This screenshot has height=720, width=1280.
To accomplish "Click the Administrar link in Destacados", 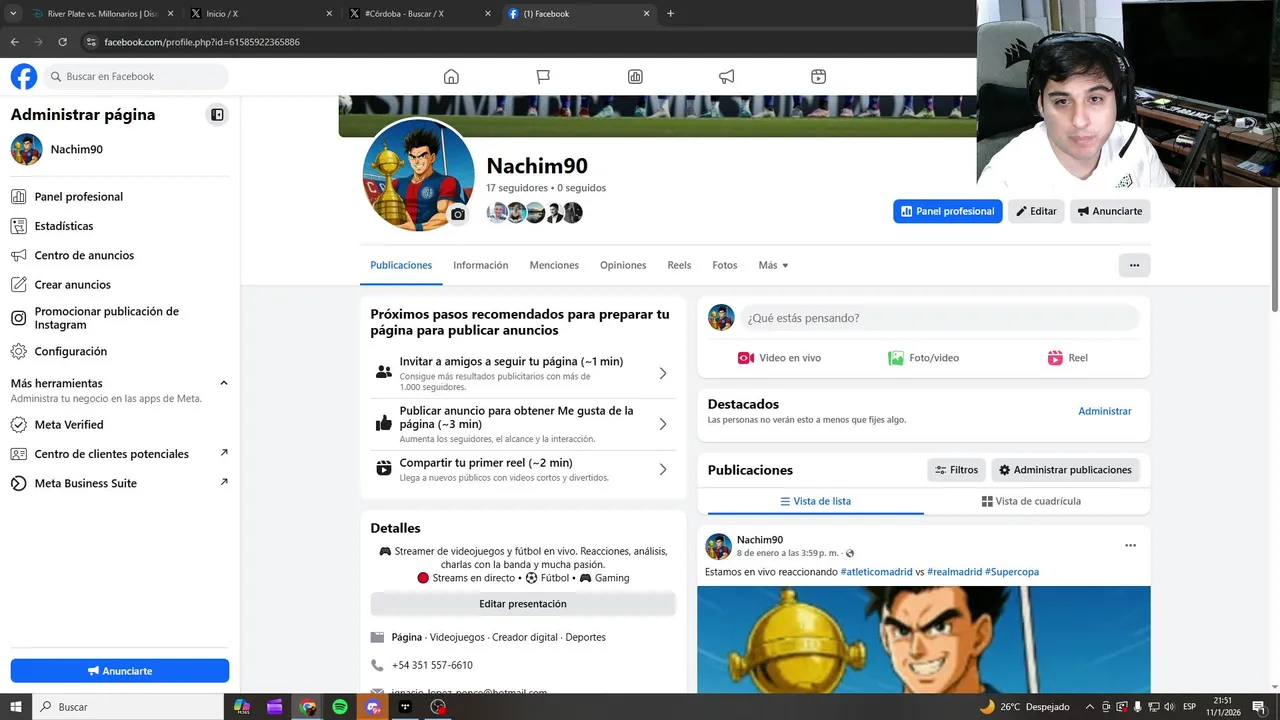I will [1105, 411].
